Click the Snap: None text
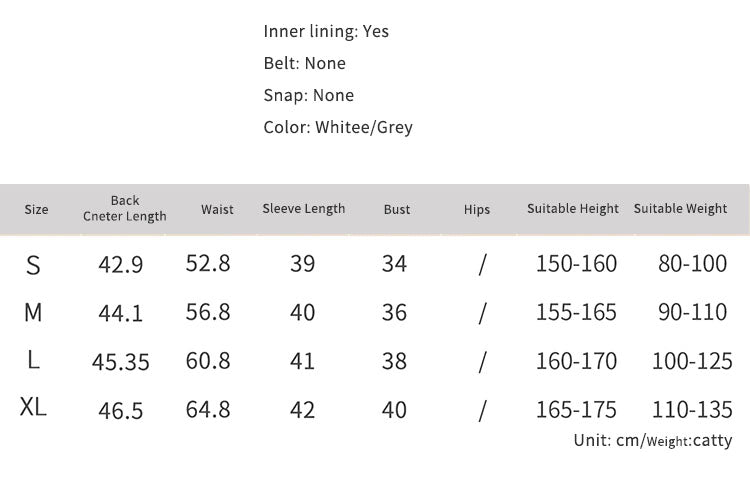750x485 pixels. (x=309, y=95)
